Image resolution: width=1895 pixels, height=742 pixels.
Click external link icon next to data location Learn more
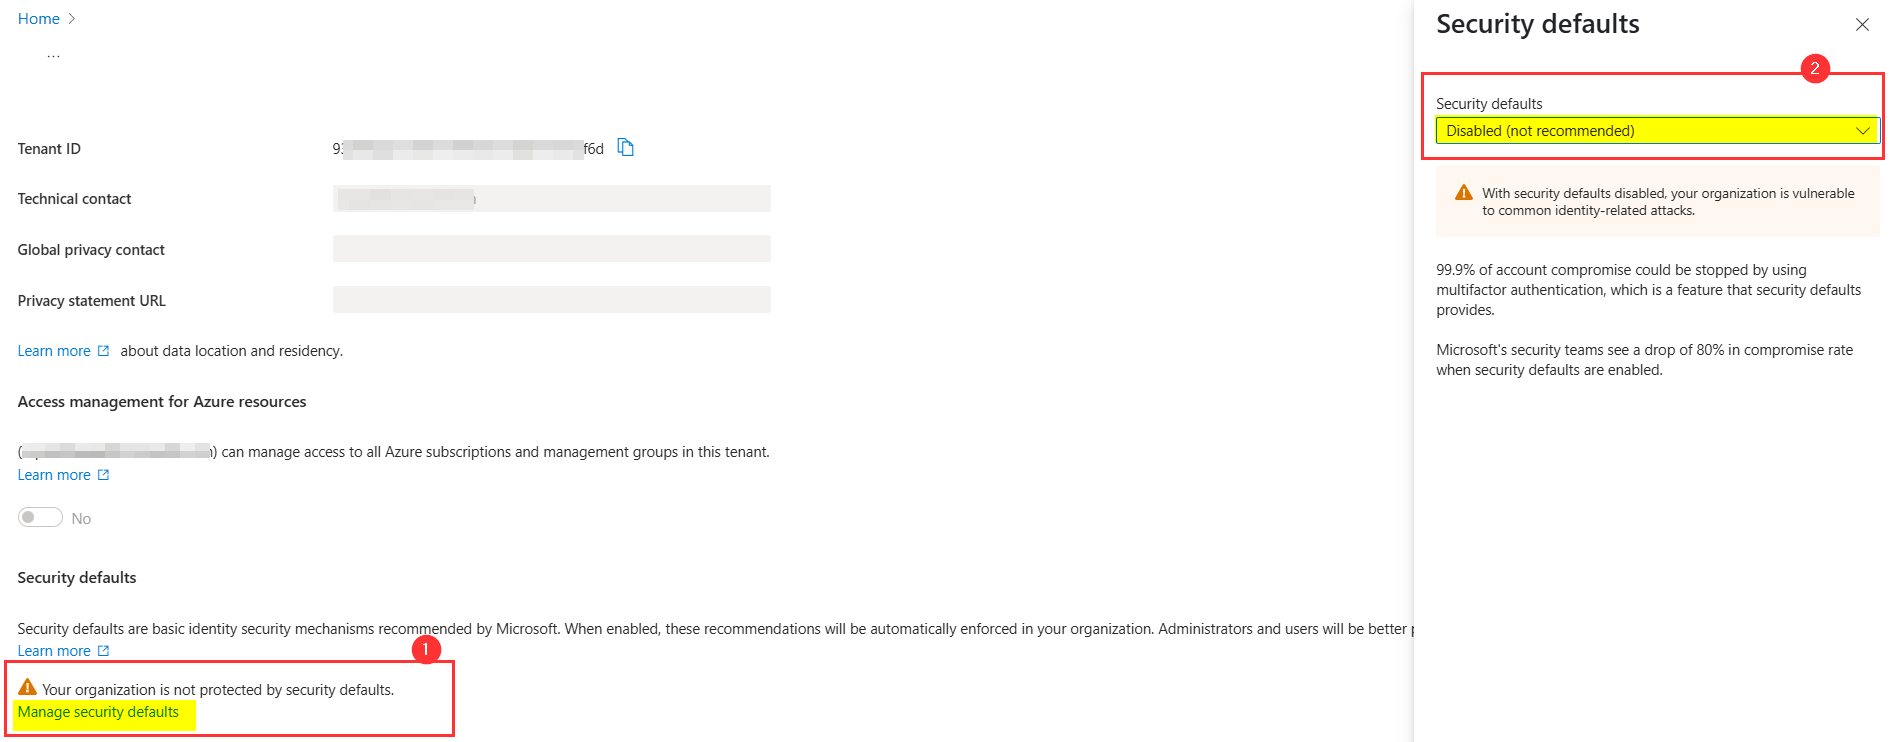(105, 350)
